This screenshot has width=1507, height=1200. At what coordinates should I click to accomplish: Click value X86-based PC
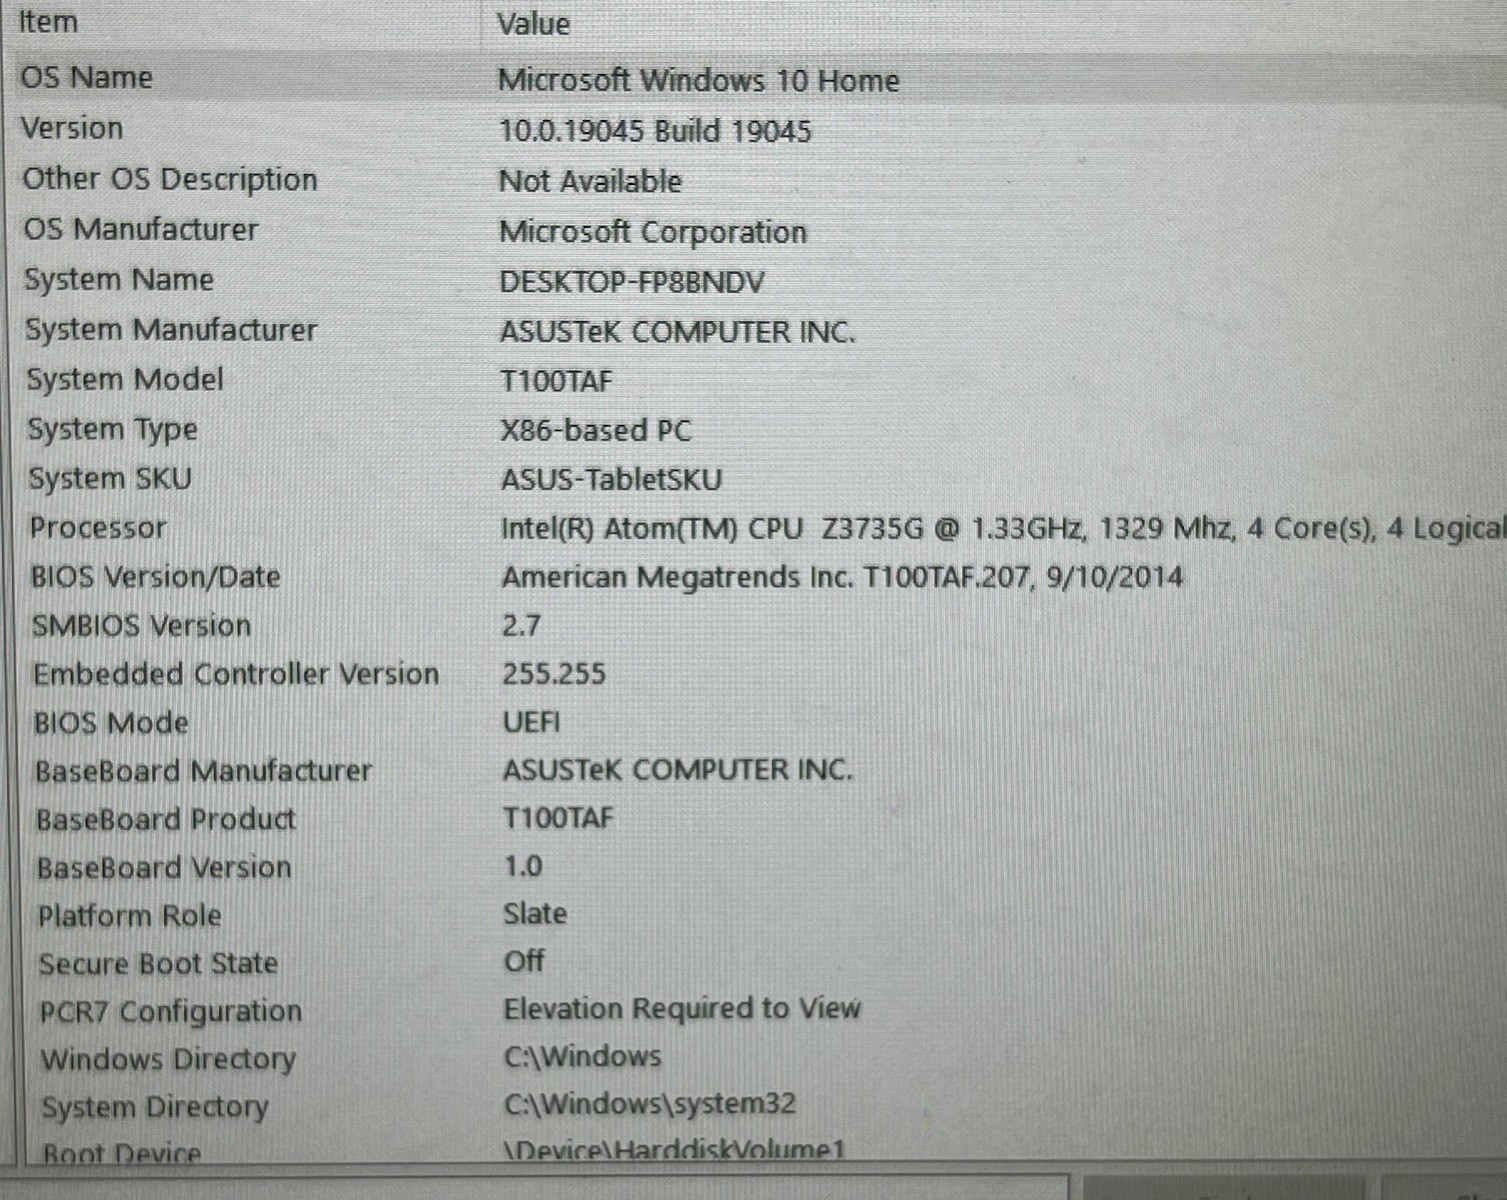click(x=596, y=430)
